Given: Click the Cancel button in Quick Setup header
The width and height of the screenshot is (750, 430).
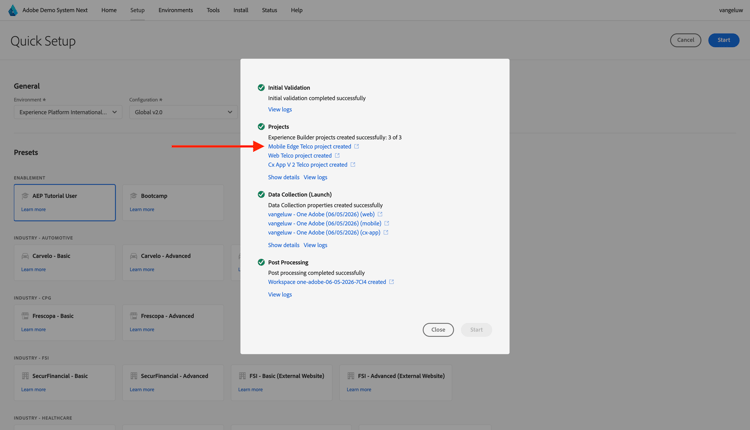Looking at the screenshot, I should 685,40.
